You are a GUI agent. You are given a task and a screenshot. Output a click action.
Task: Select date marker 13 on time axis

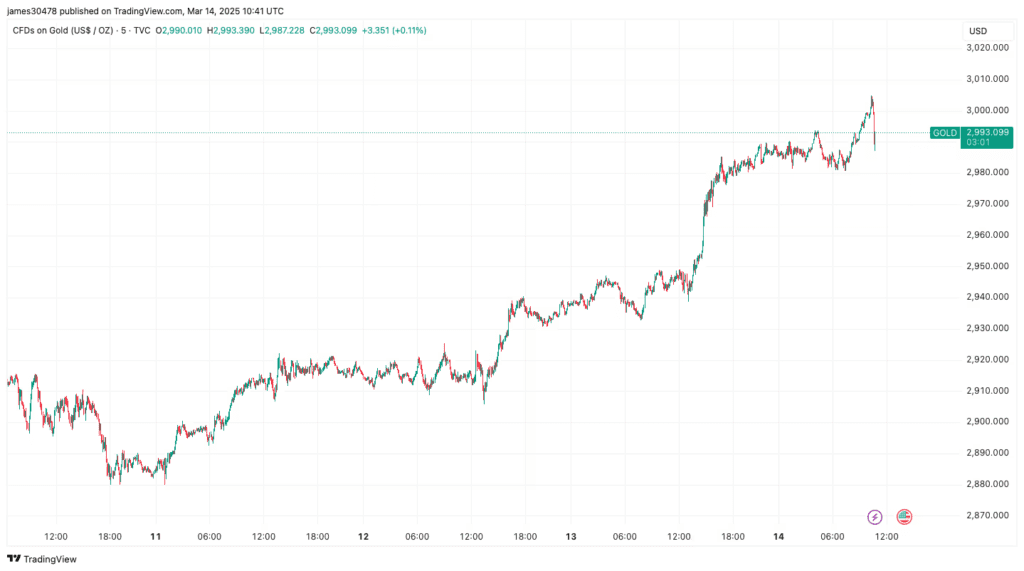coord(571,537)
